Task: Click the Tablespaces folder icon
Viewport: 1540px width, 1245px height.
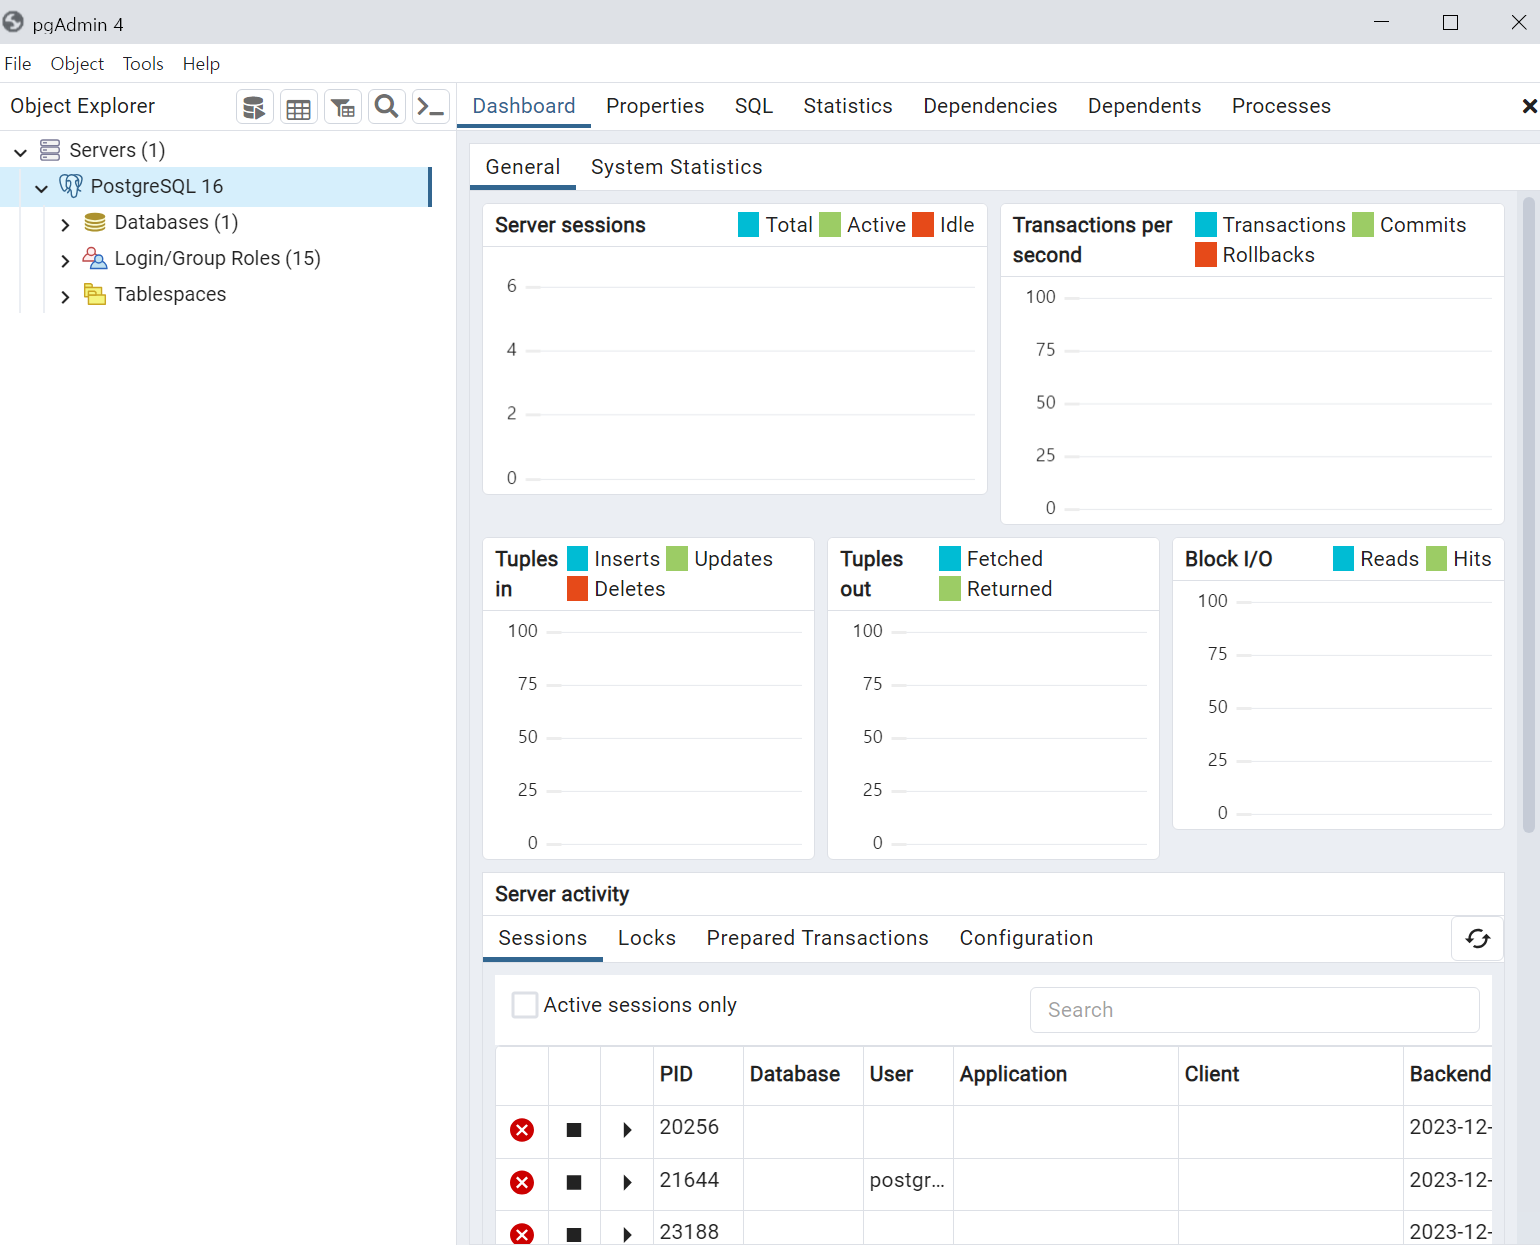Action: point(95,294)
